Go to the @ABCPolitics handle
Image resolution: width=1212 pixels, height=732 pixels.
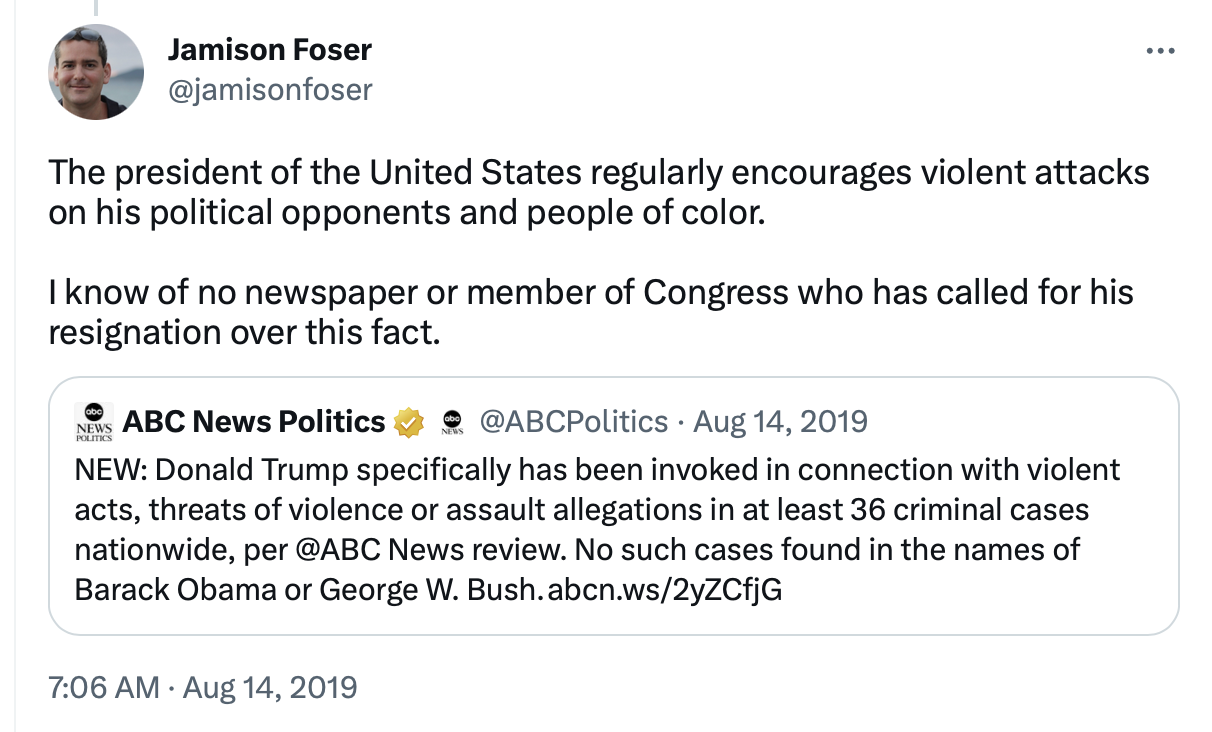pos(574,422)
